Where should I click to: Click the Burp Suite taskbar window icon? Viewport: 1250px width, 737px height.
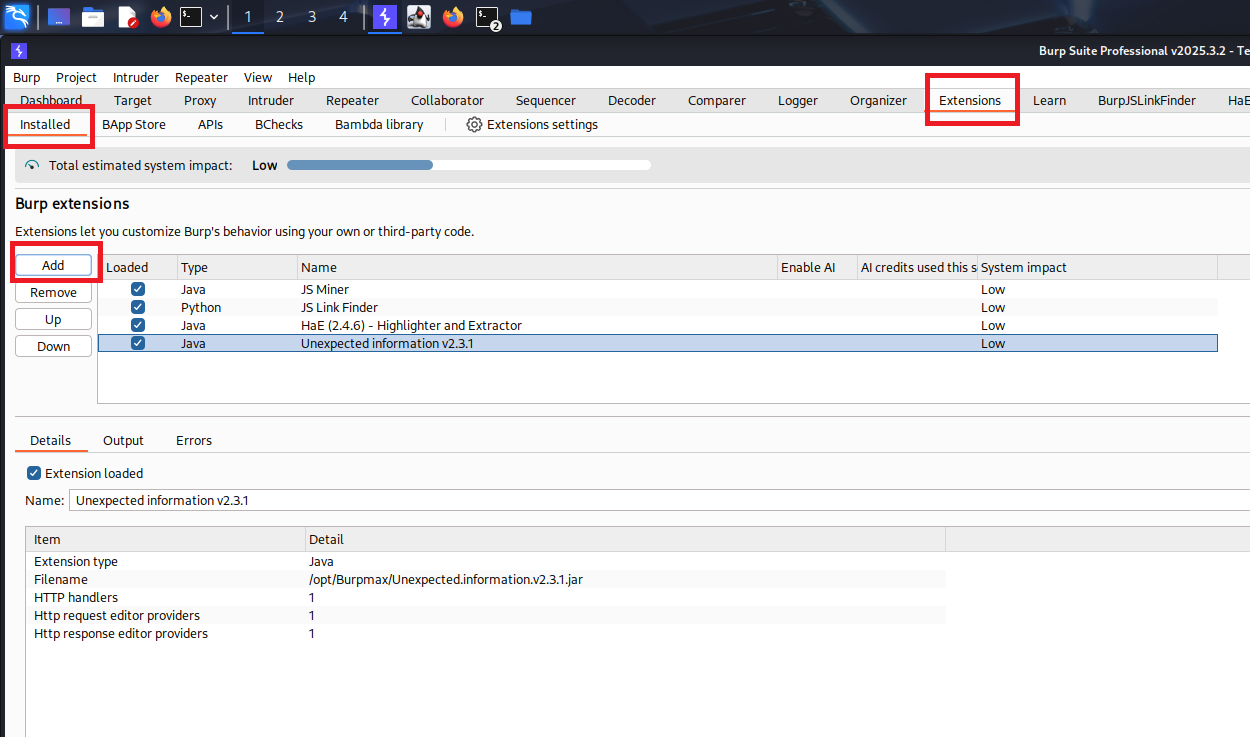coord(384,17)
